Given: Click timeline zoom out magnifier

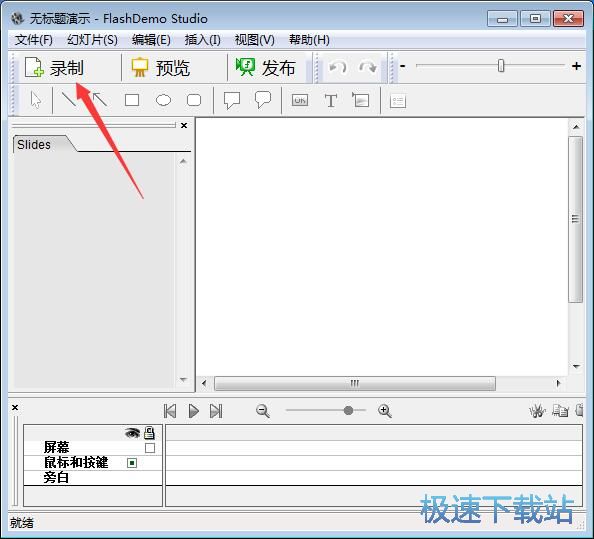Looking at the screenshot, I should click(263, 411).
